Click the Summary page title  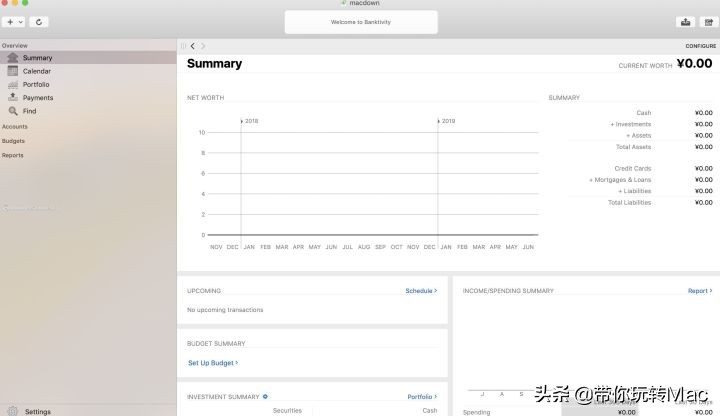[214, 63]
